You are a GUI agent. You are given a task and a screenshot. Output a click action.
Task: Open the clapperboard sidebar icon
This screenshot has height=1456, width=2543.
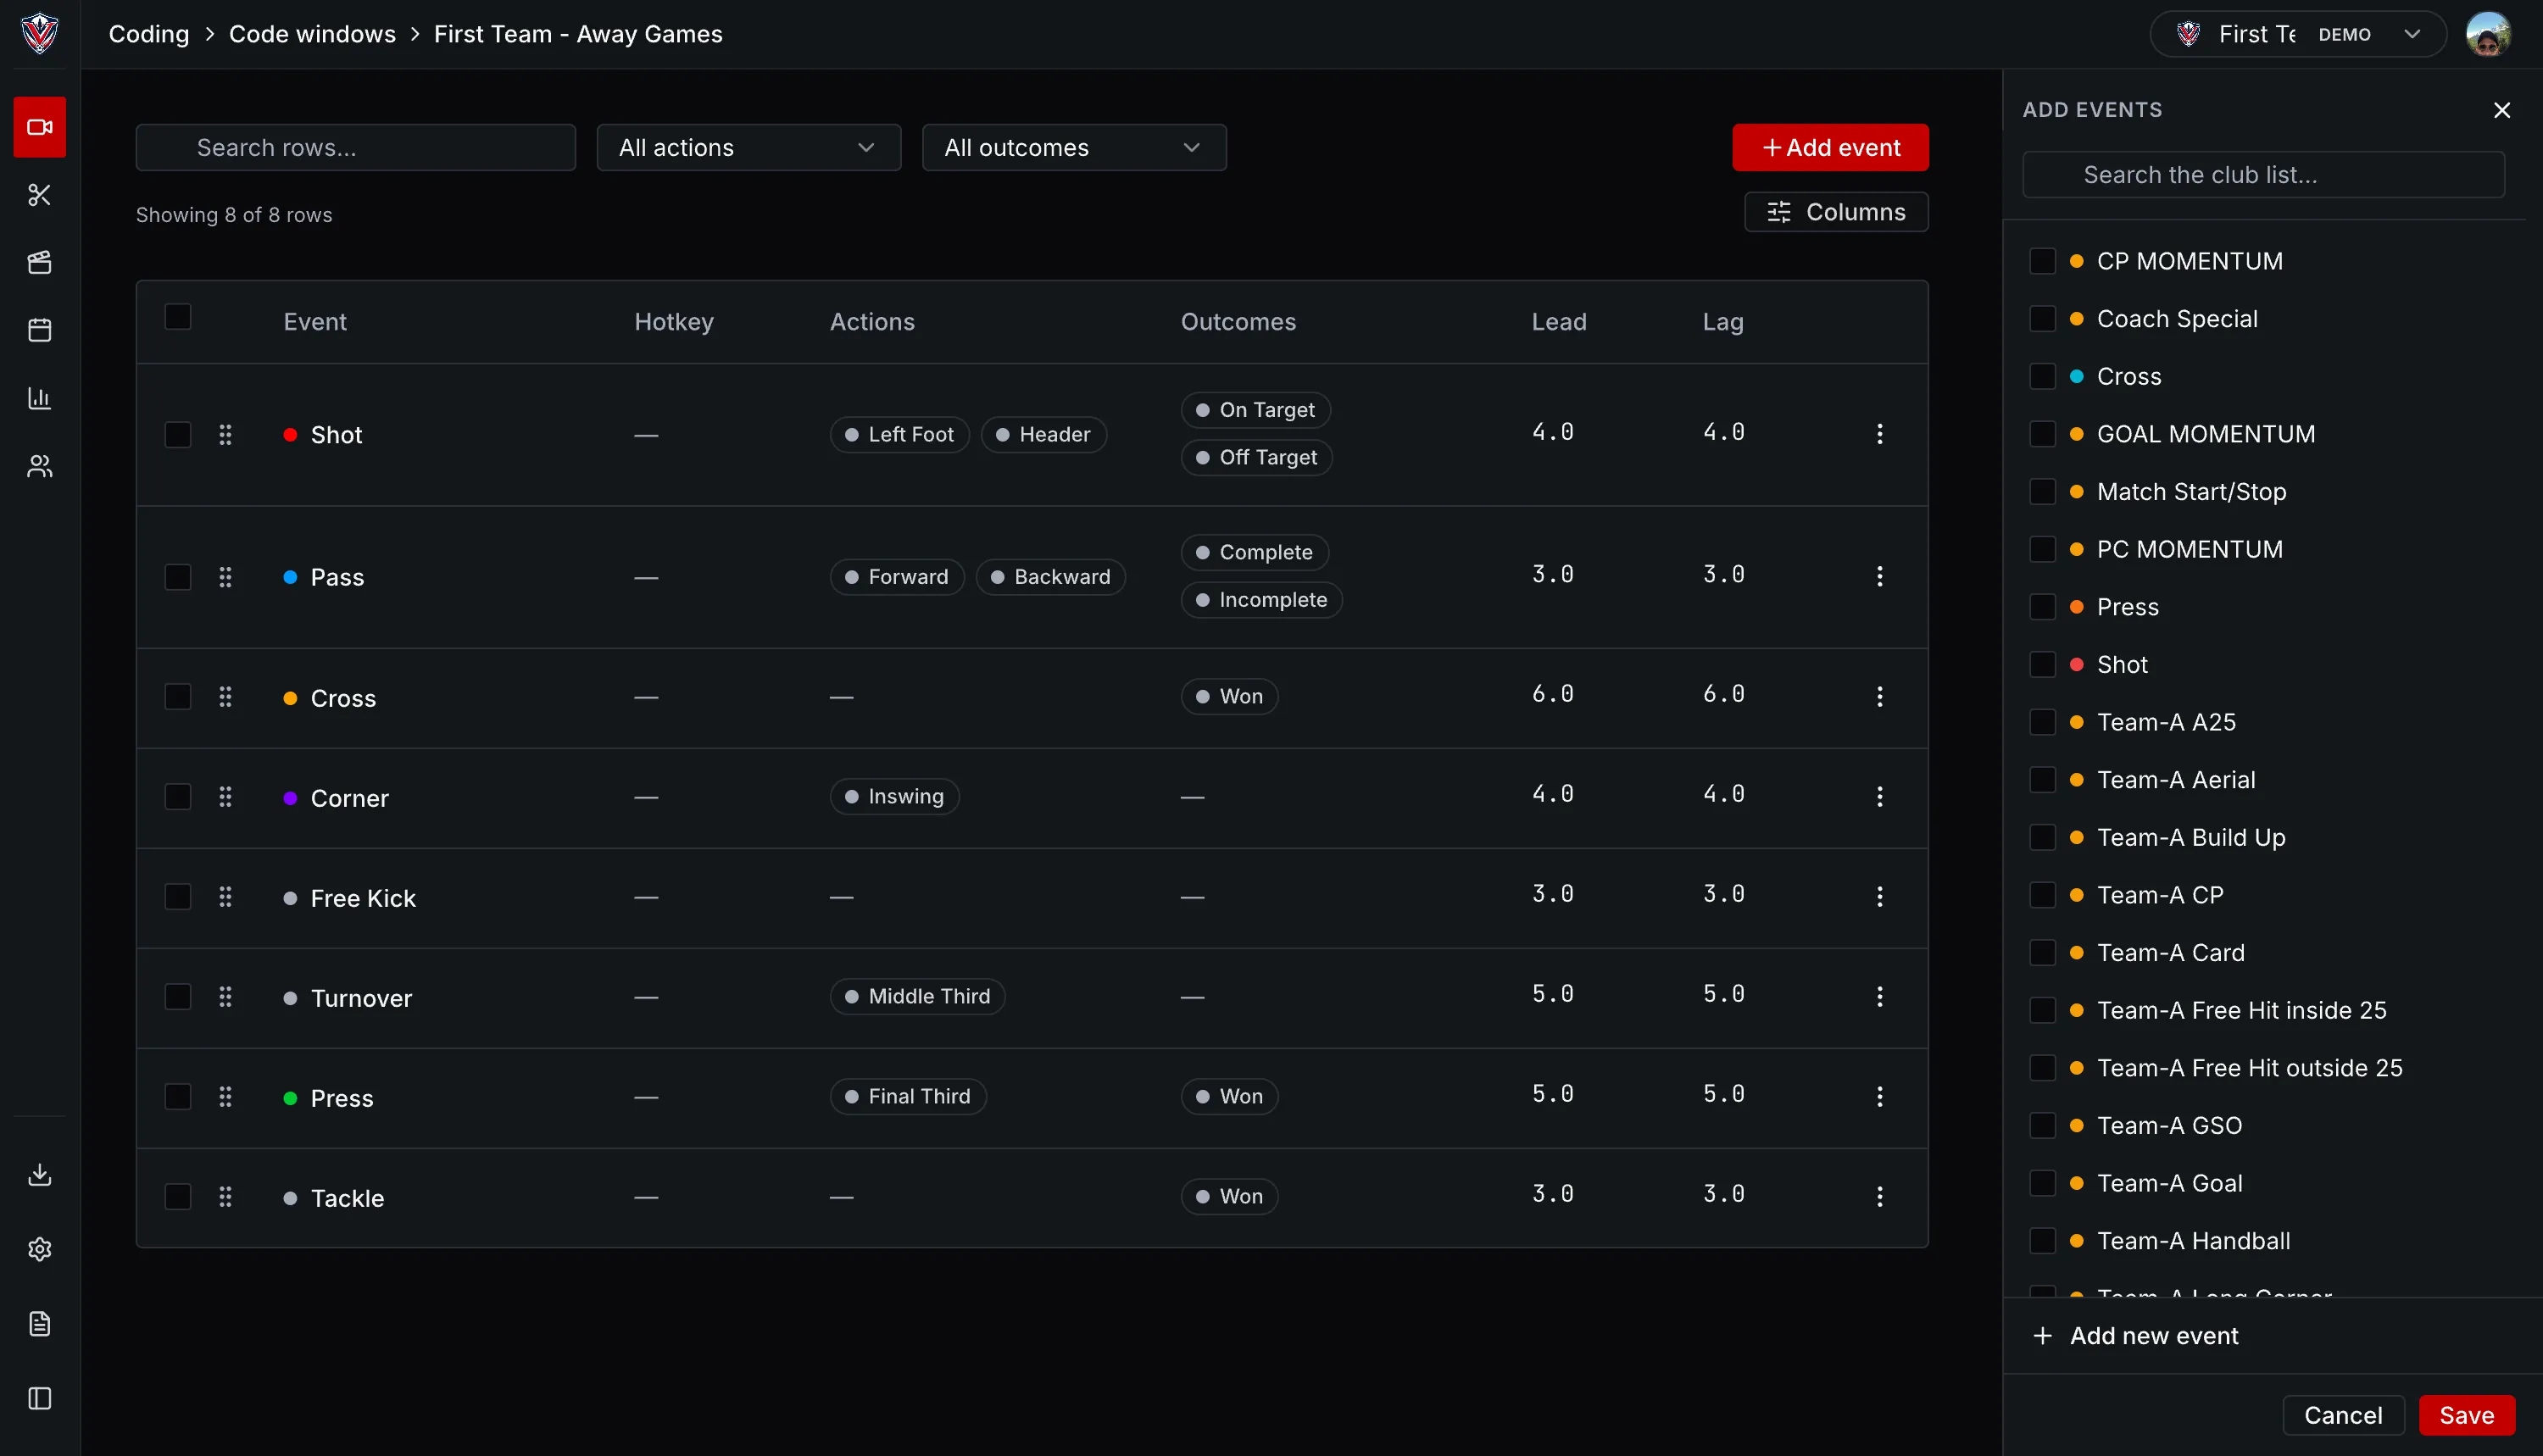[x=40, y=262]
